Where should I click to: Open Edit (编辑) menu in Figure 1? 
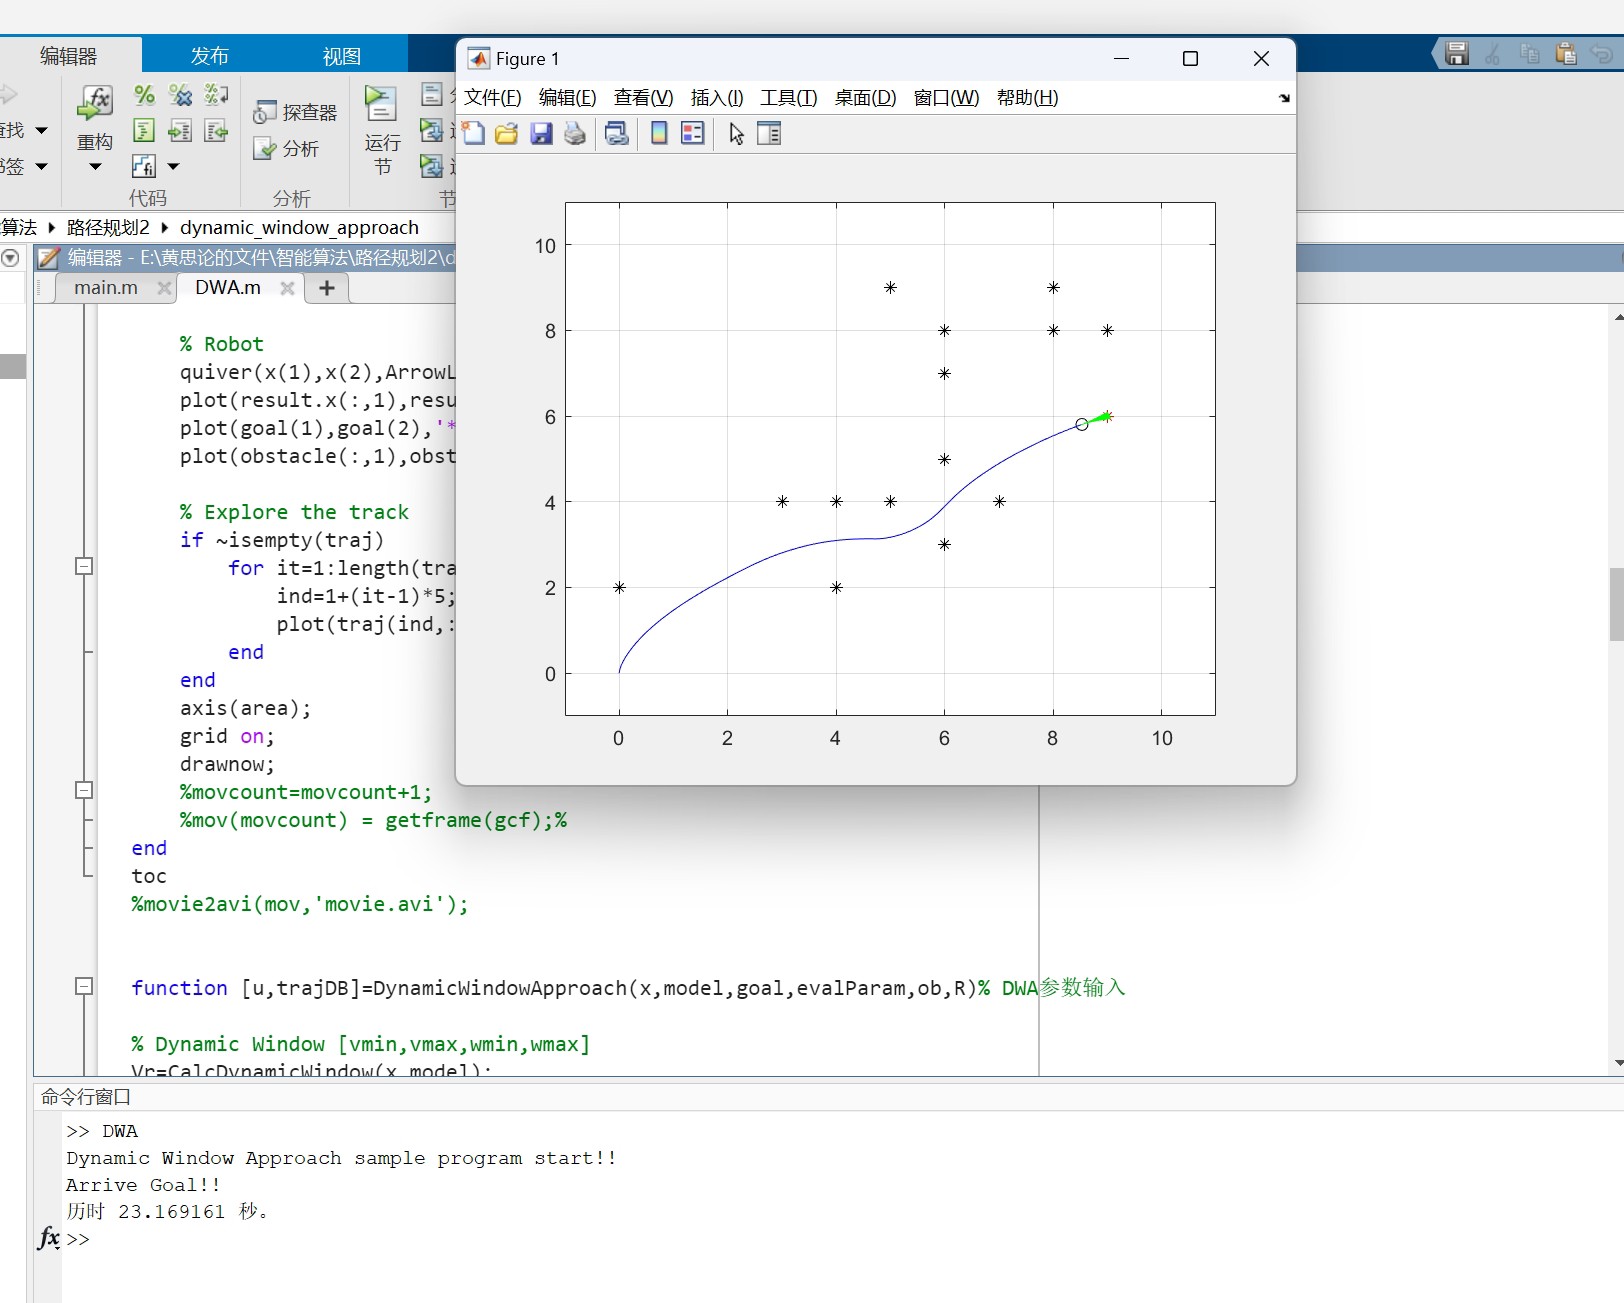click(567, 98)
